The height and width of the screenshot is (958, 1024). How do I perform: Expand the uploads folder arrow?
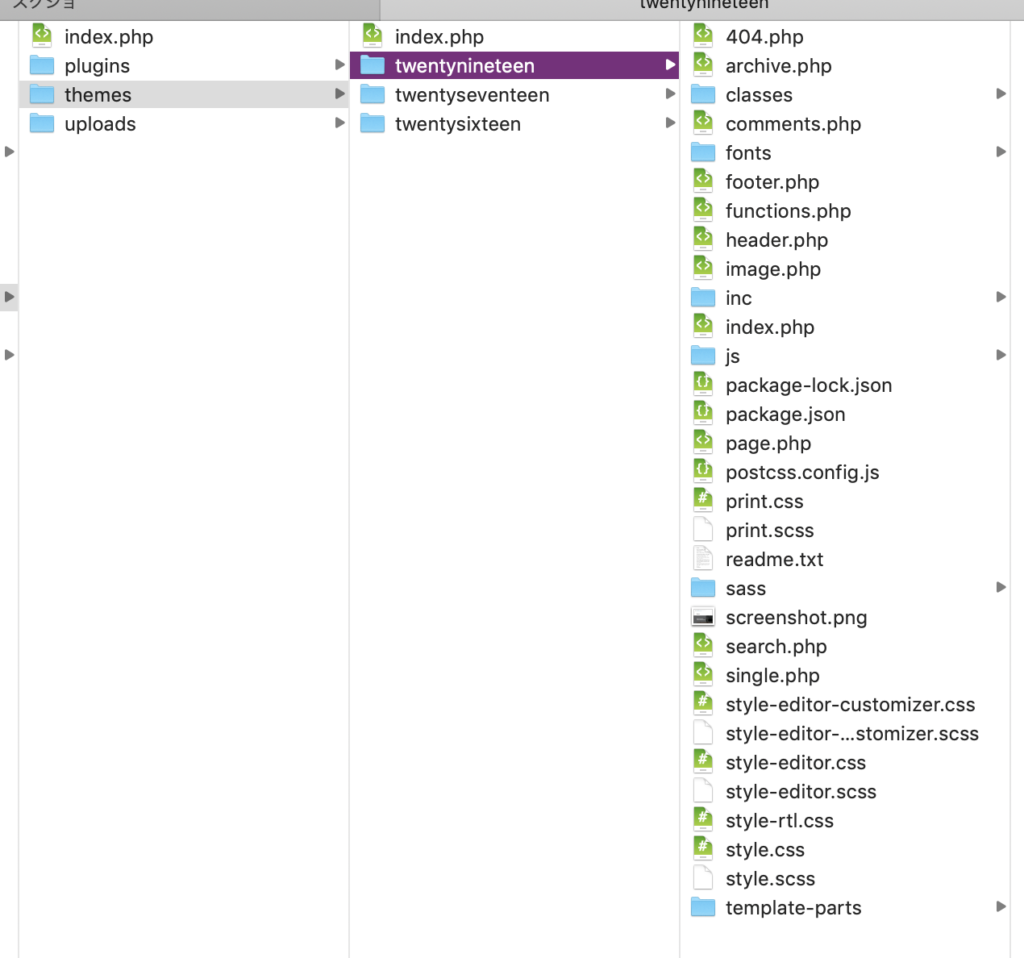click(x=340, y=123)
